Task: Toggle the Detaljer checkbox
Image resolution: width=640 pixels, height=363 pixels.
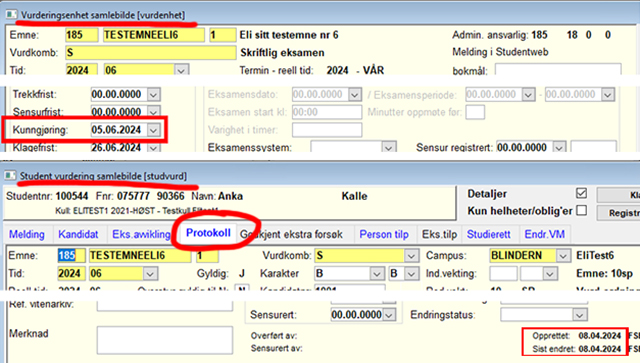Action: (x=581, y=193)
